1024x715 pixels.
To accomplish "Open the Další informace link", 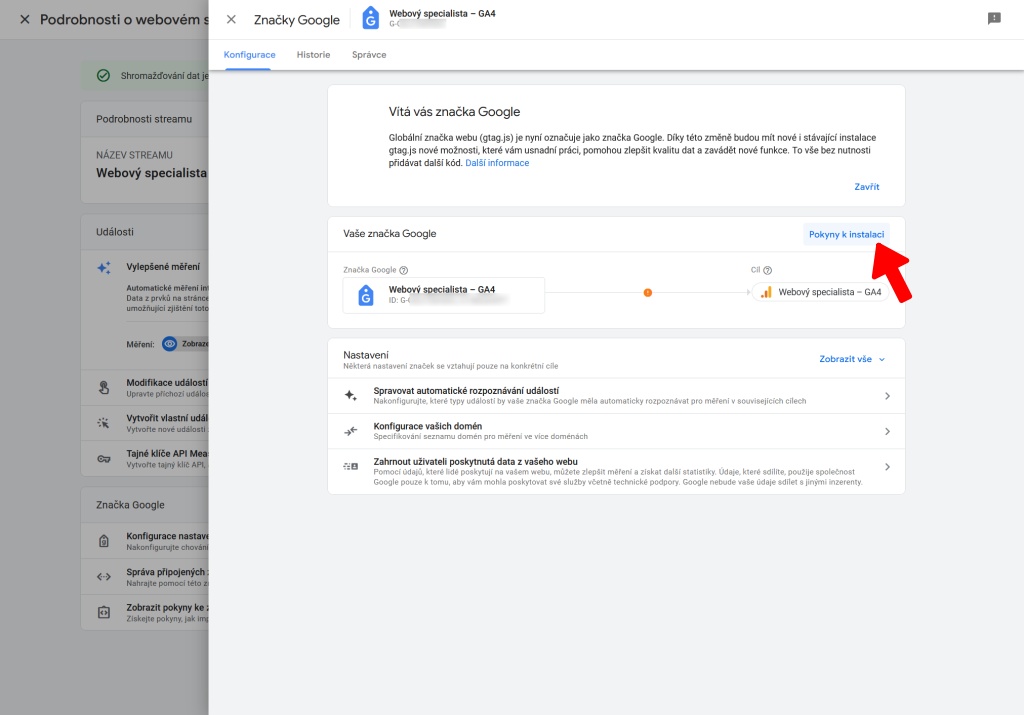I will (497, 163).
